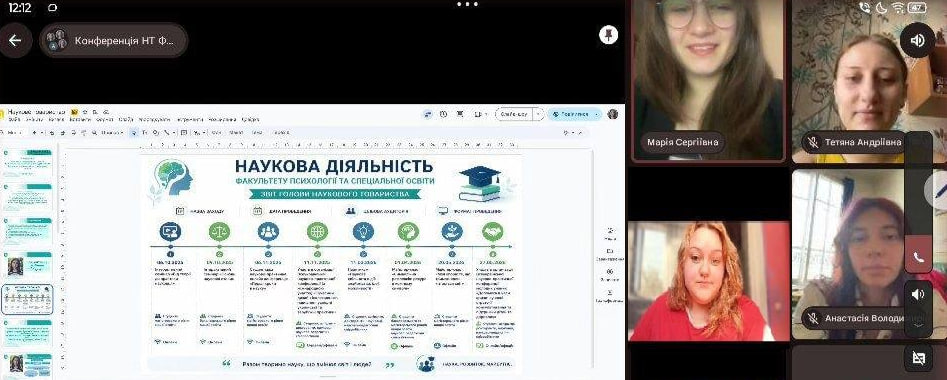This screenshot has height=380, width=947.
Task: Open the pen annotation tool
Action: click(937, 191)
